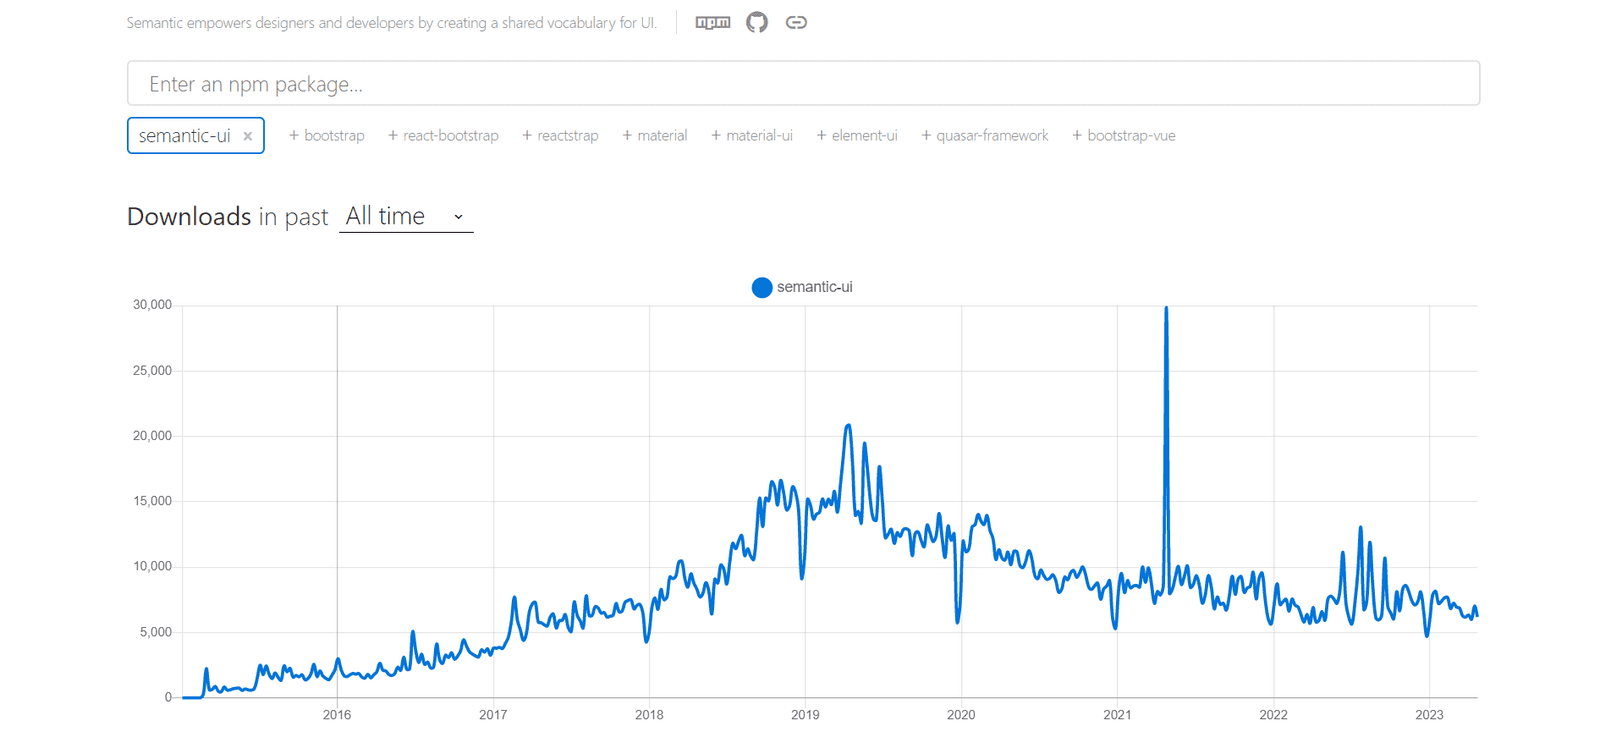The height and width of the screenshot is (743, 1600).
Task: Click the 2016 vertical marker line
Action: click(x=337, y=500)
